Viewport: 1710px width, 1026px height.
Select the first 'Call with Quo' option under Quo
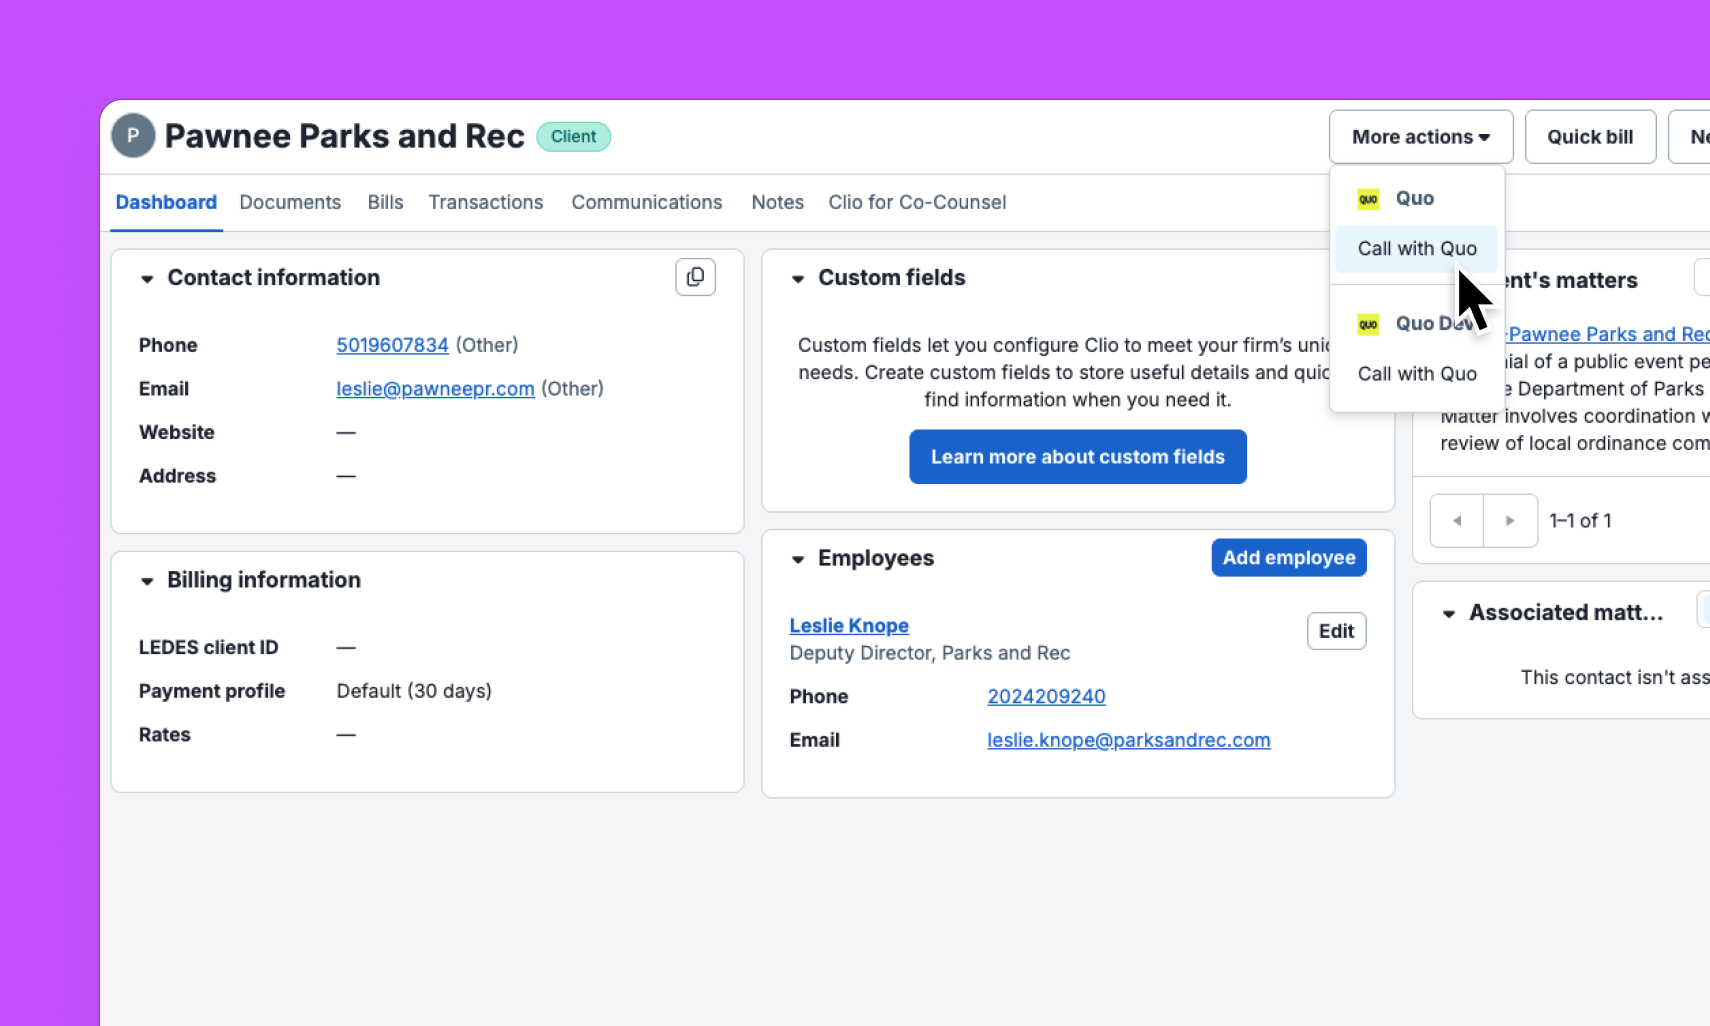(x=1417, y=249)
